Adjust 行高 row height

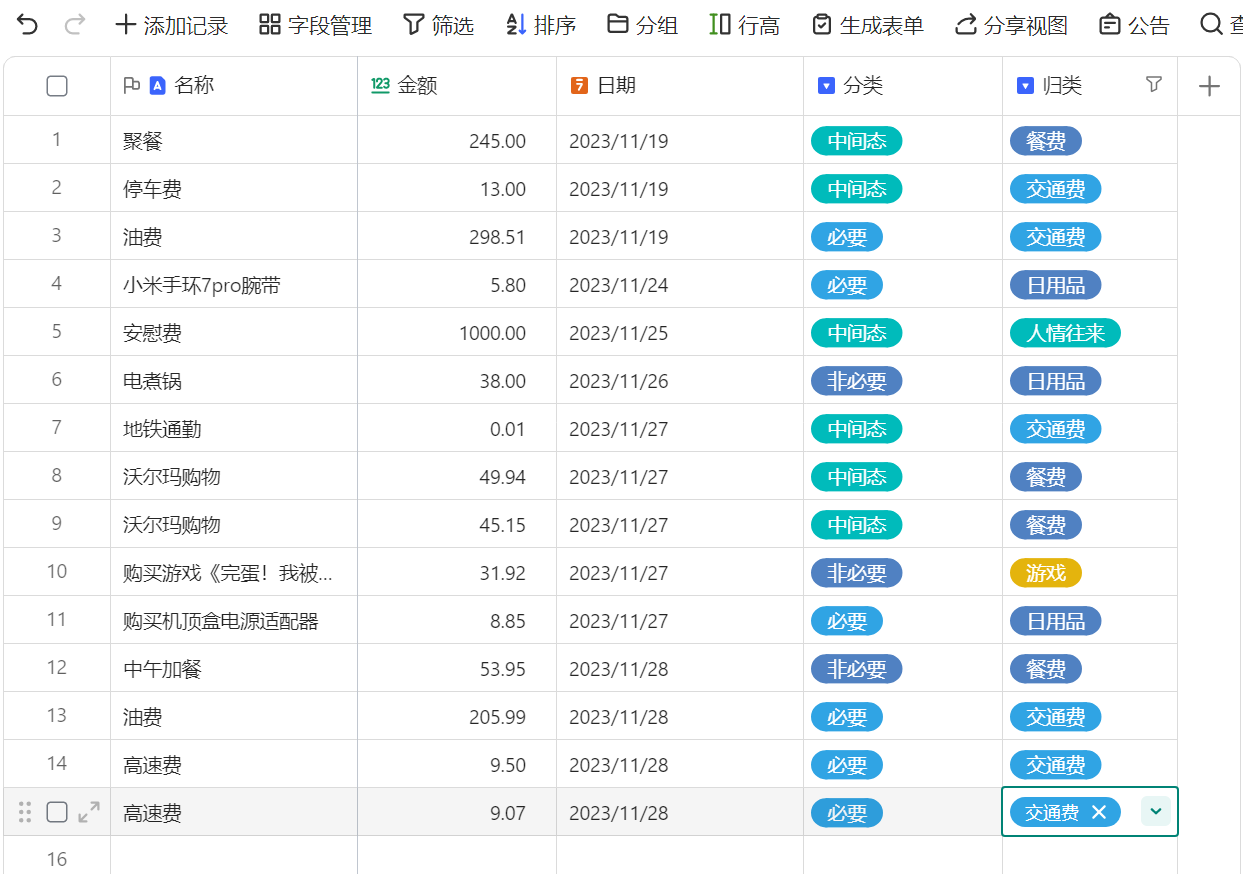(x=744, y=25)
